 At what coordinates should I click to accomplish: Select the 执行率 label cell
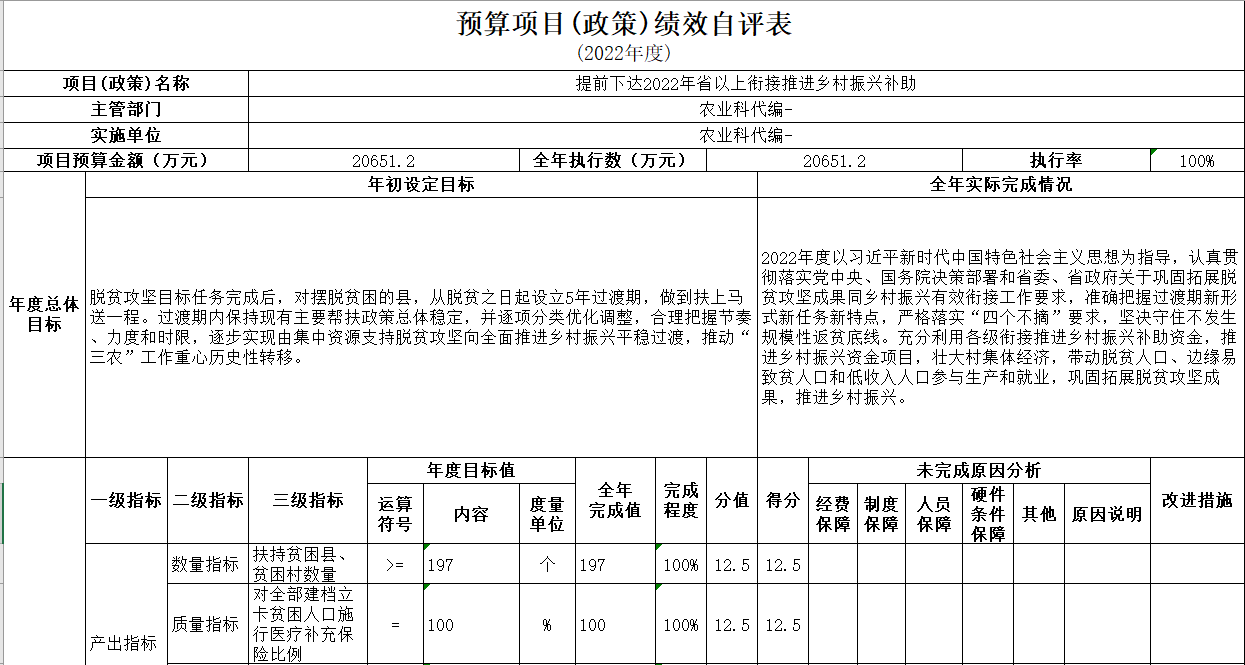pyautogui.click(x=1056, y=160)
